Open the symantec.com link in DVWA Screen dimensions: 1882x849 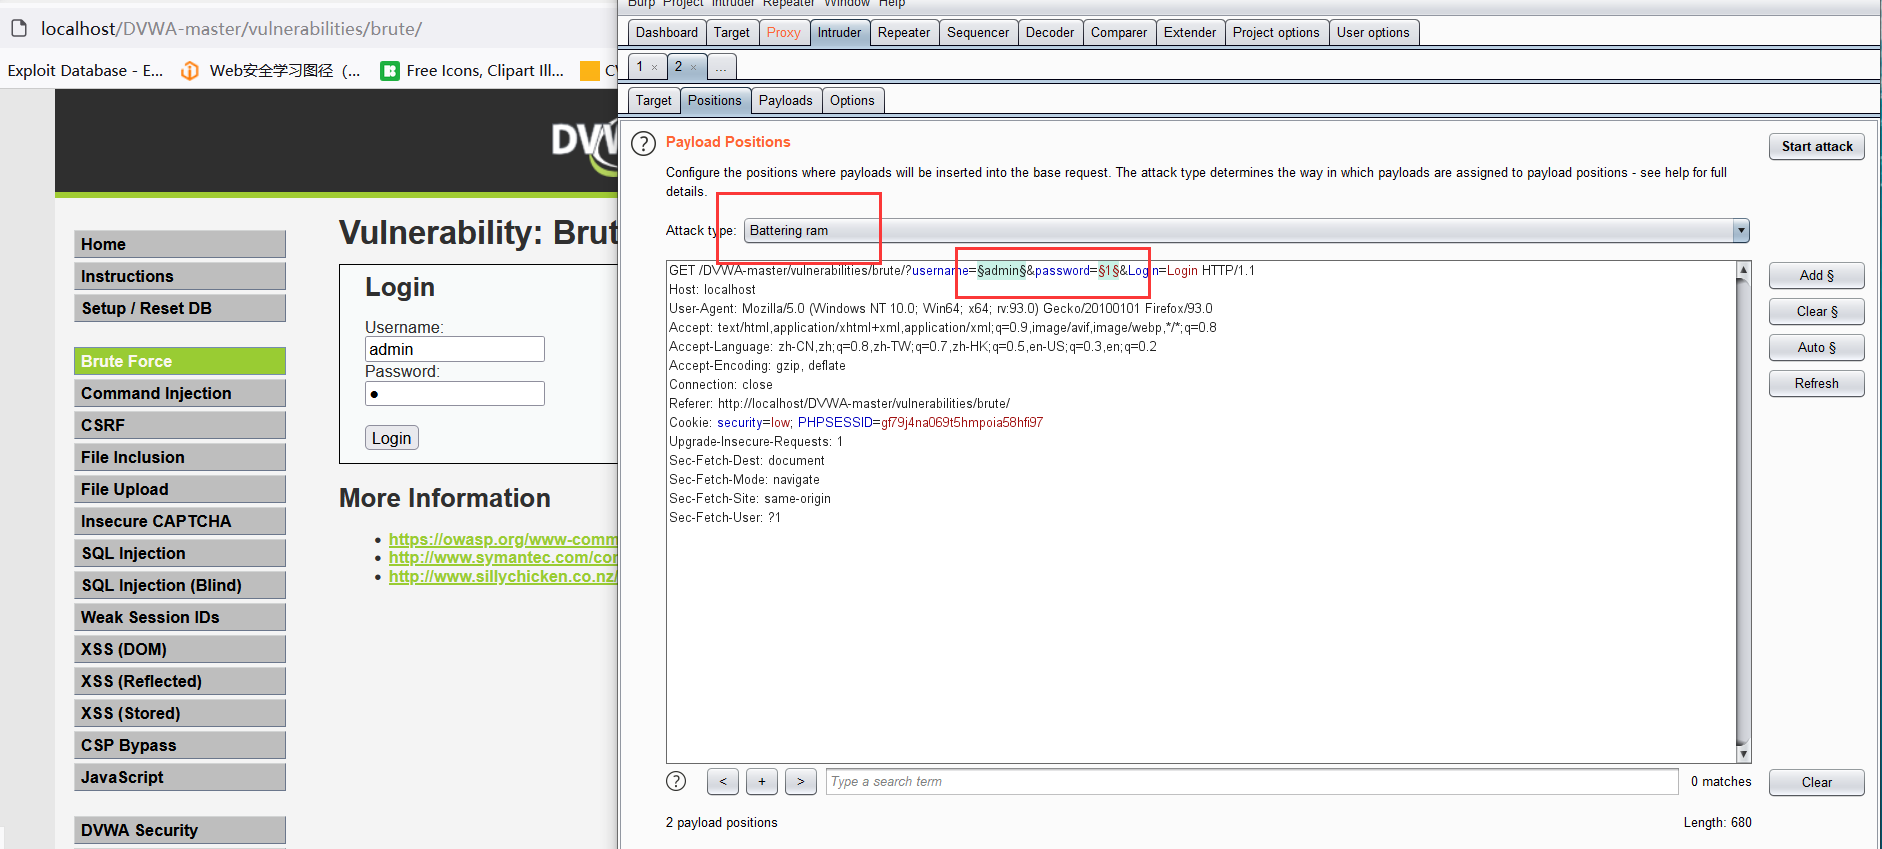coord(503,557)
